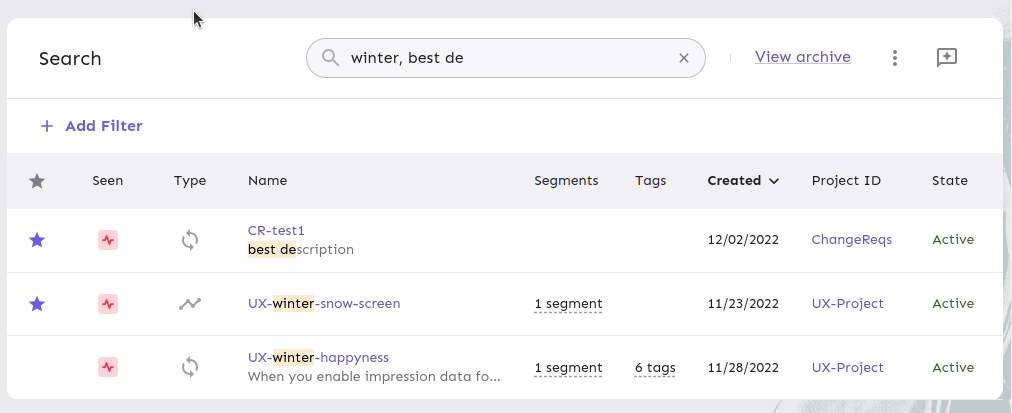Toggle favorites column star header

coord(37,181)
